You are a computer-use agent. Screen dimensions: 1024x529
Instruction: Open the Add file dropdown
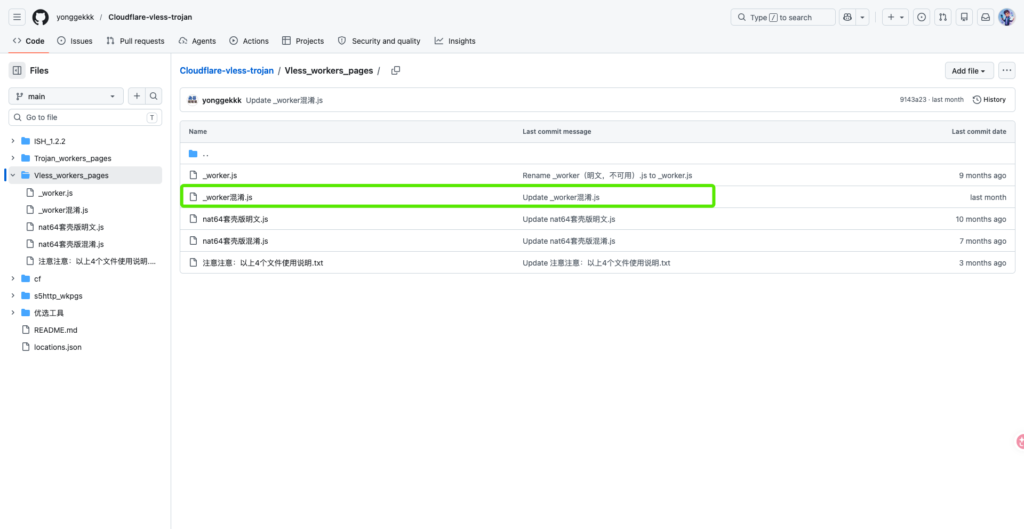point(969,71)
